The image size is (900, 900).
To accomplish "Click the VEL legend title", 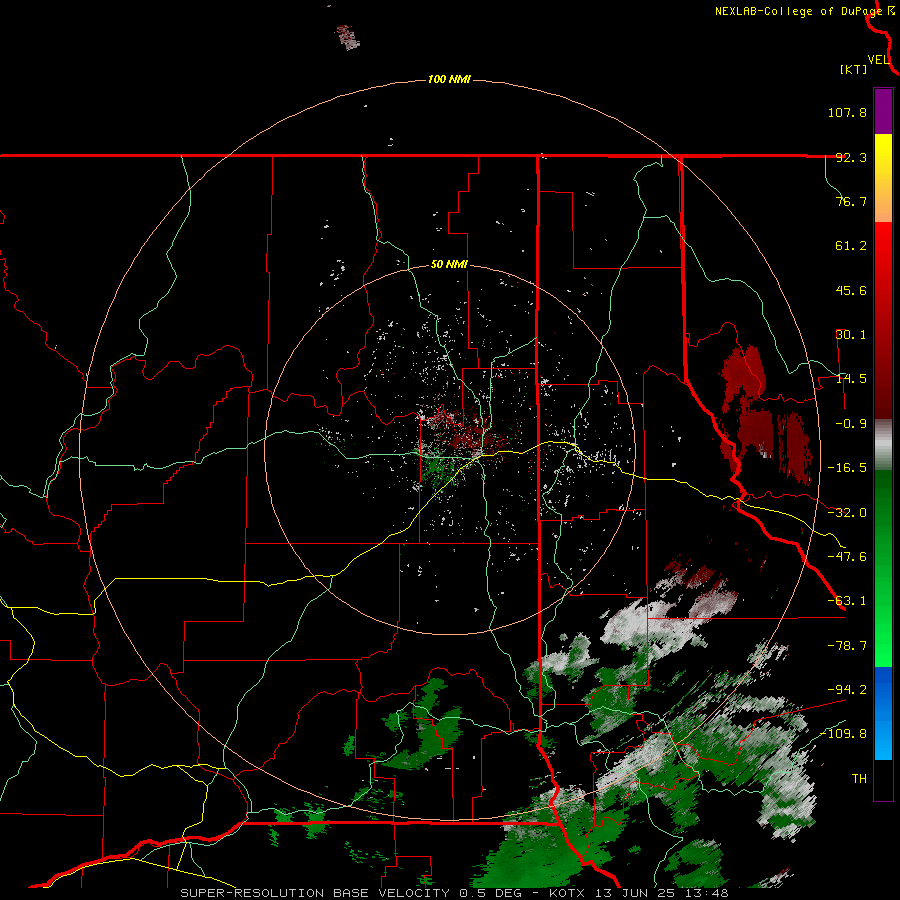I will pyautogui.click(x=878, y=60).
